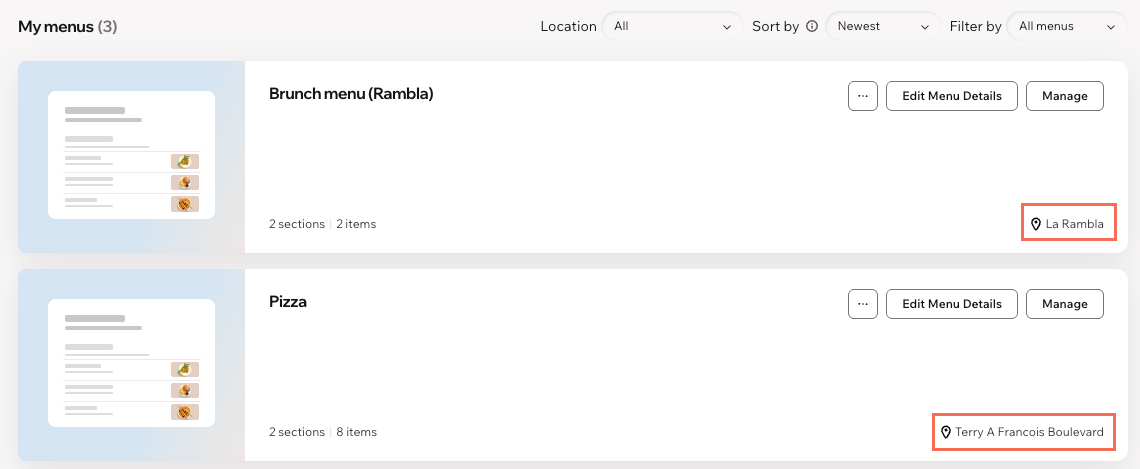Click the Terry A Francois Boulevard label
The height and width of the screenshot is (469, 1140).
coord(1029,432)
